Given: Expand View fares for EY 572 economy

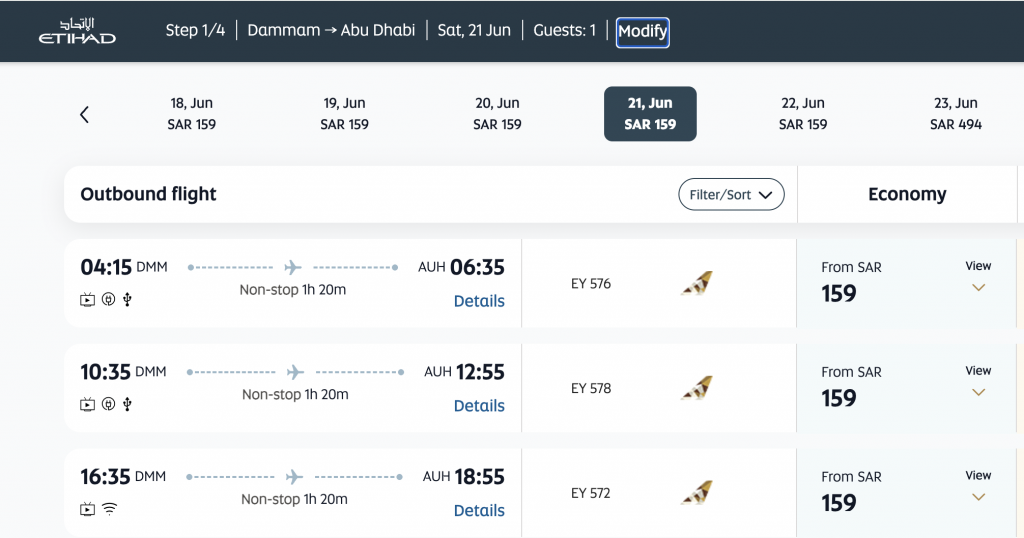Looking at the screenshot, I should pos(978,487).
